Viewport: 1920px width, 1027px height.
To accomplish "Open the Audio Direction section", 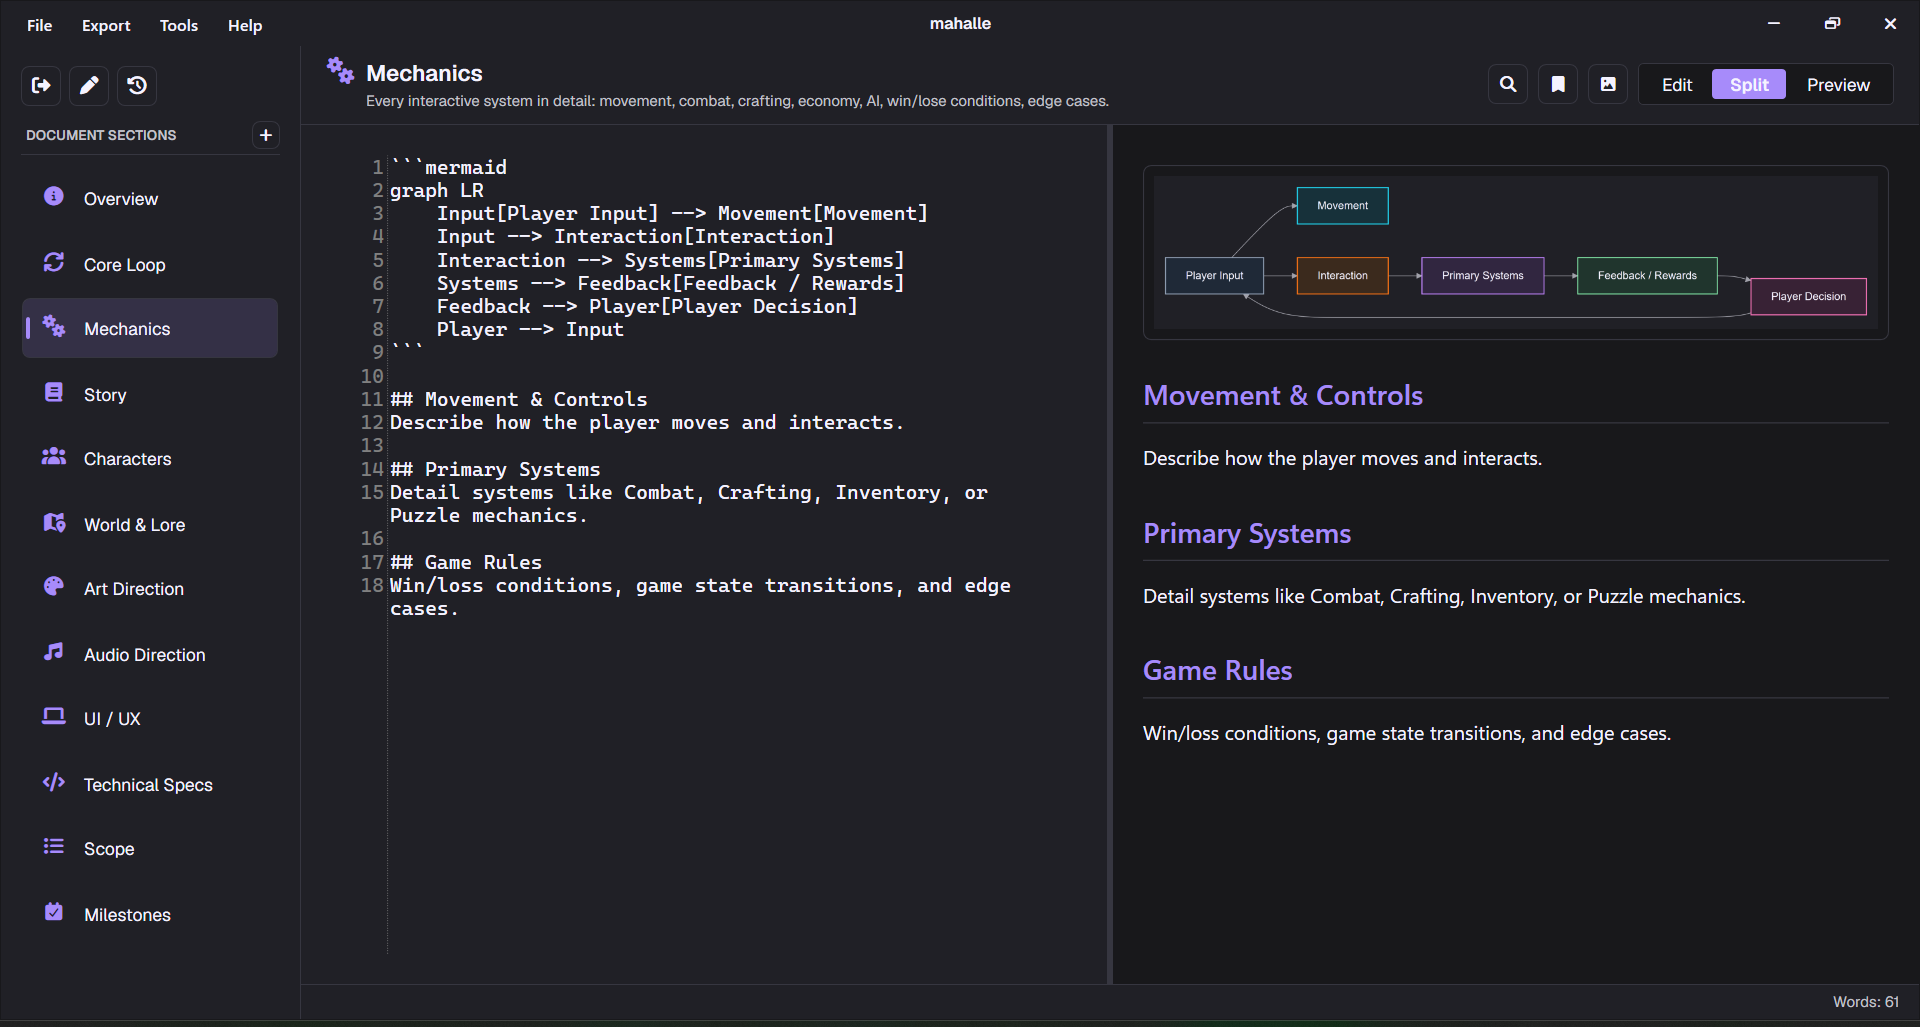I will tap(150, 654).
